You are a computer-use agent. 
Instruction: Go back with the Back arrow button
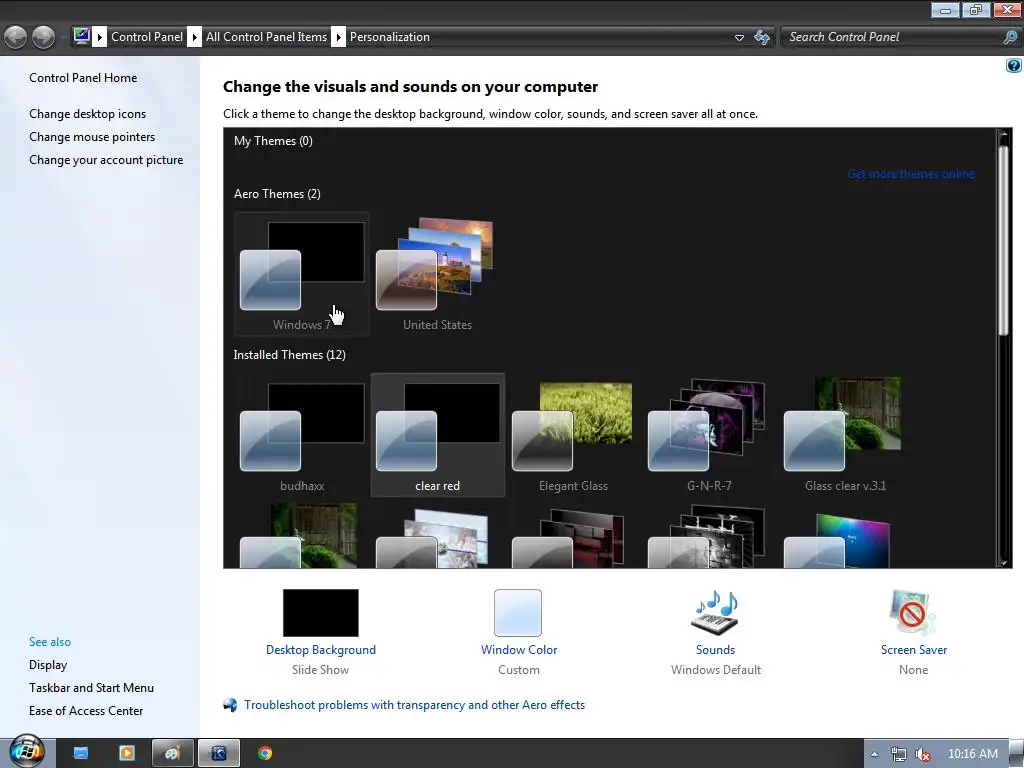16,37
